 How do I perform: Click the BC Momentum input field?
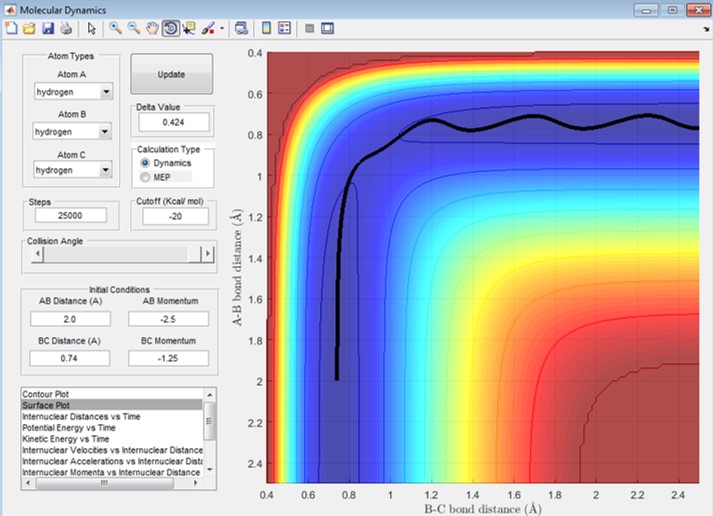click(x=168, y=358)
